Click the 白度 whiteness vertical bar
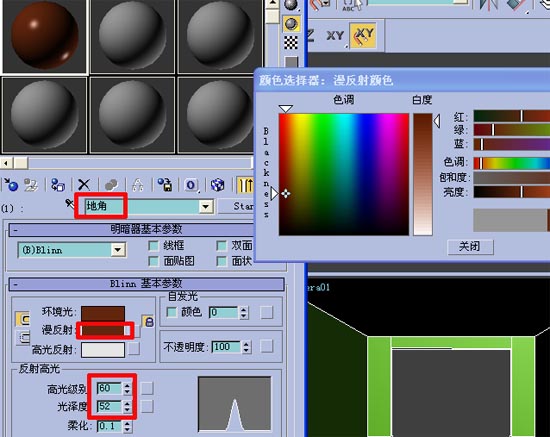Viewport: 550px width, 437px height. [423, 174]
